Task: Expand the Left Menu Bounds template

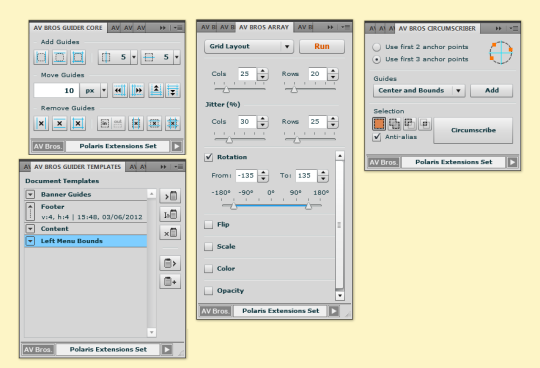Action: point(30,241)
